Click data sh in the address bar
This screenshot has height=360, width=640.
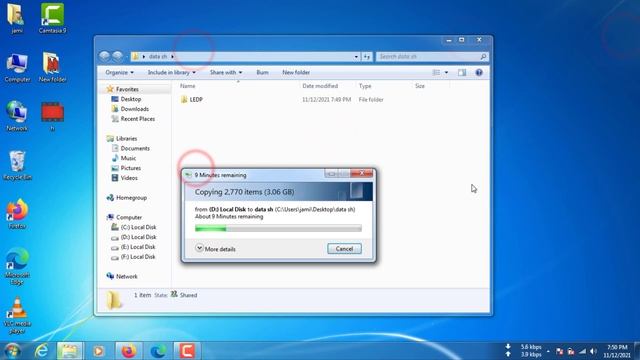point(158,56)
